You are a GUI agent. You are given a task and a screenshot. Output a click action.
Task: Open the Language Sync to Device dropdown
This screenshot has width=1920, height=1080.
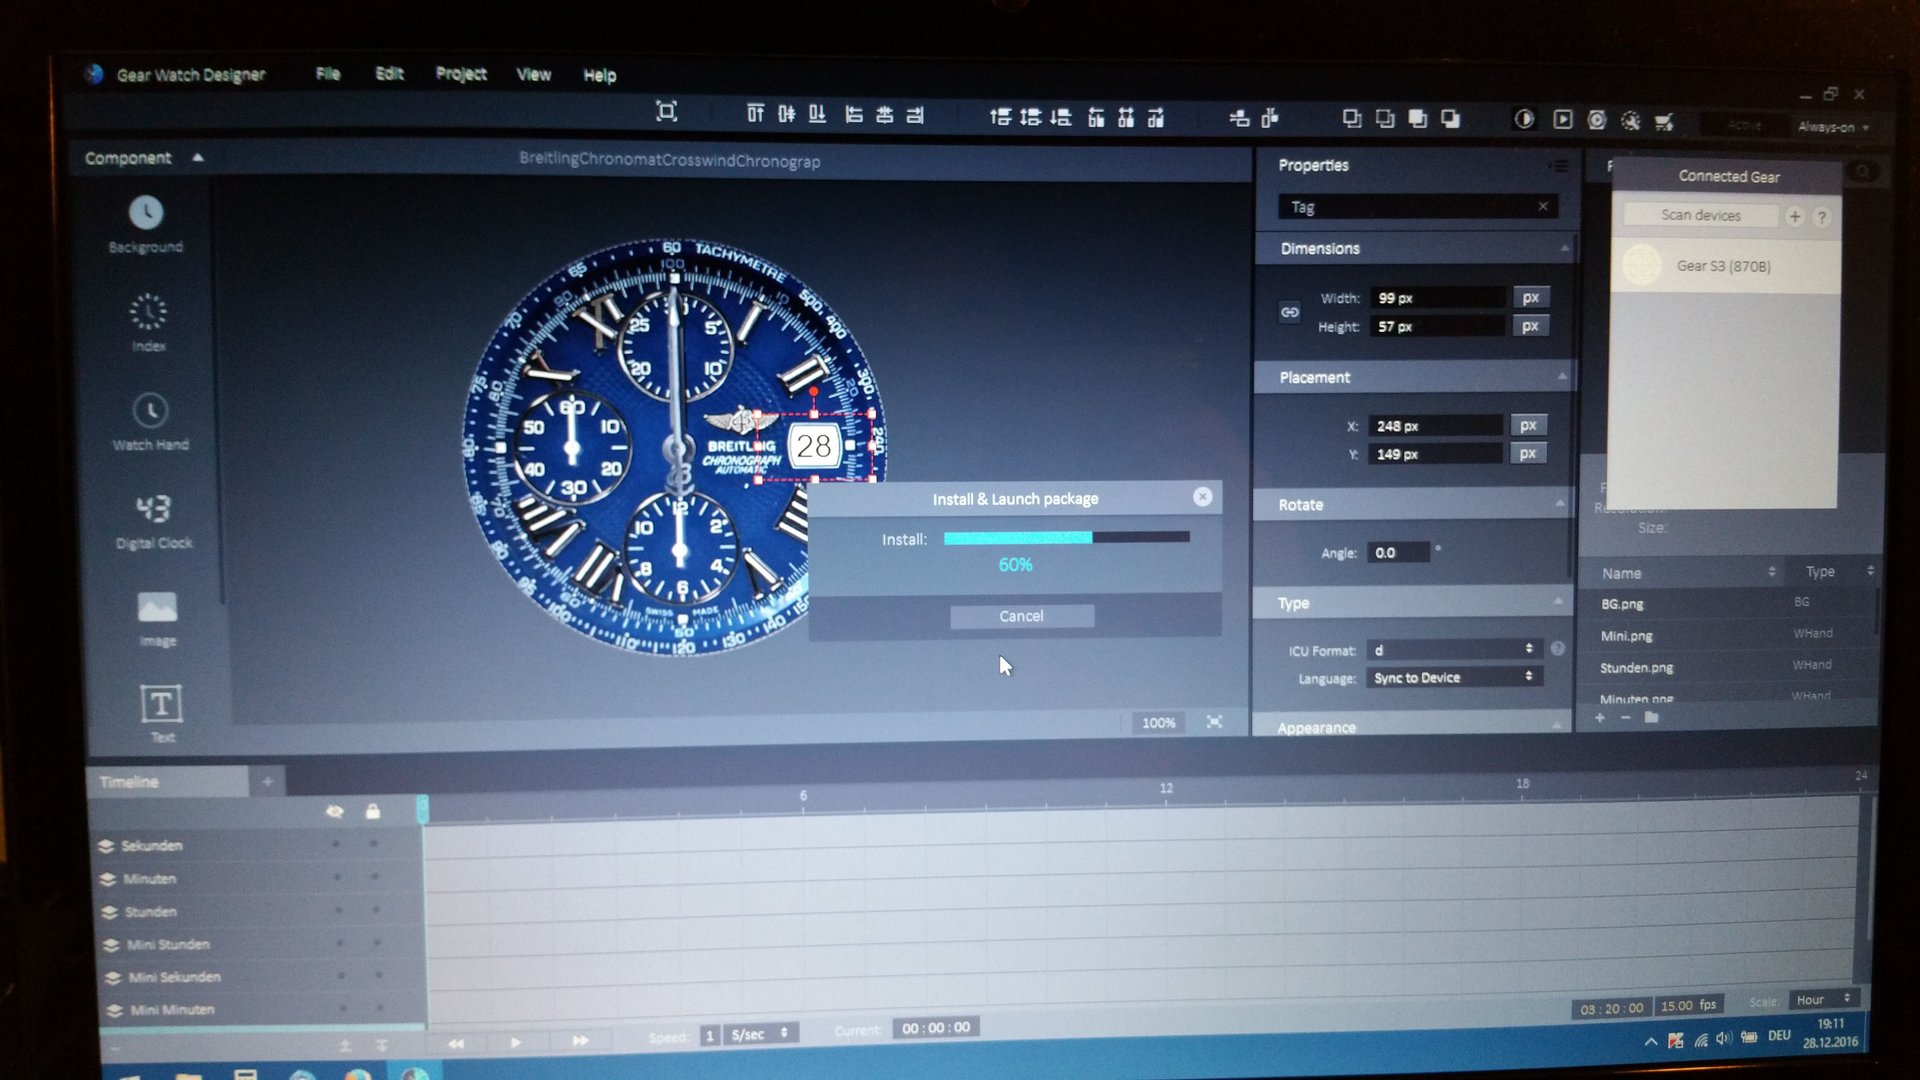point(1454,677)
